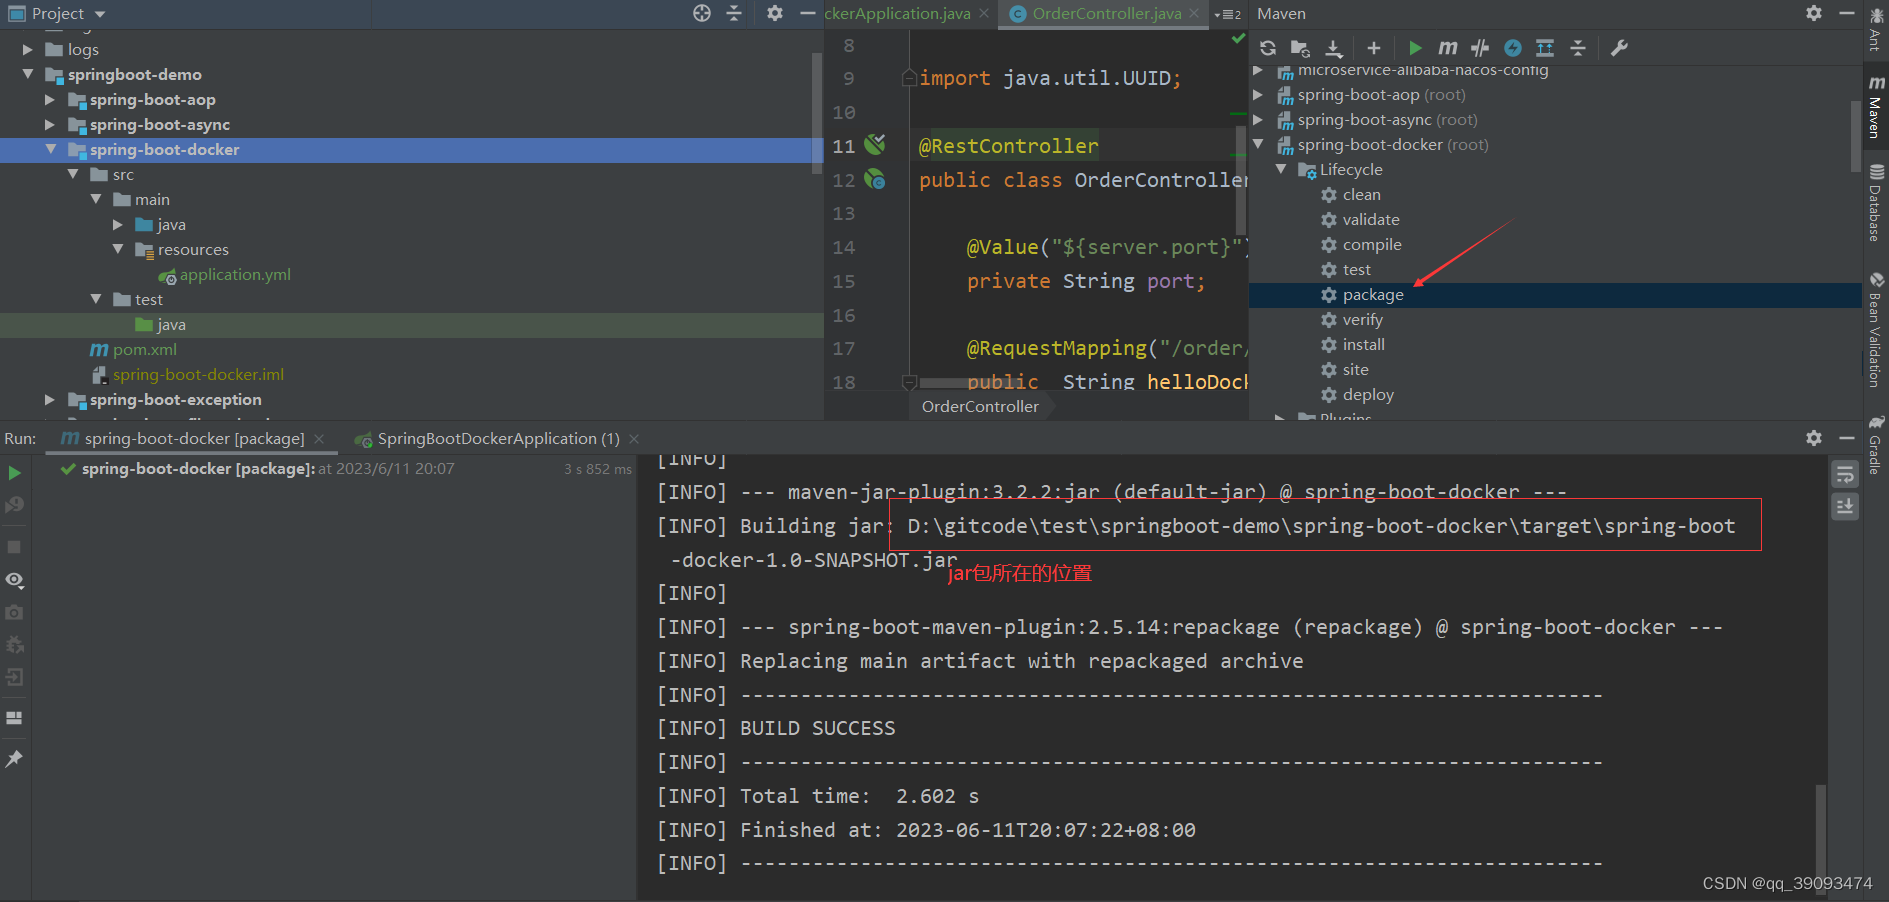Rerun the Maven package build

click(x=14, y=472)
